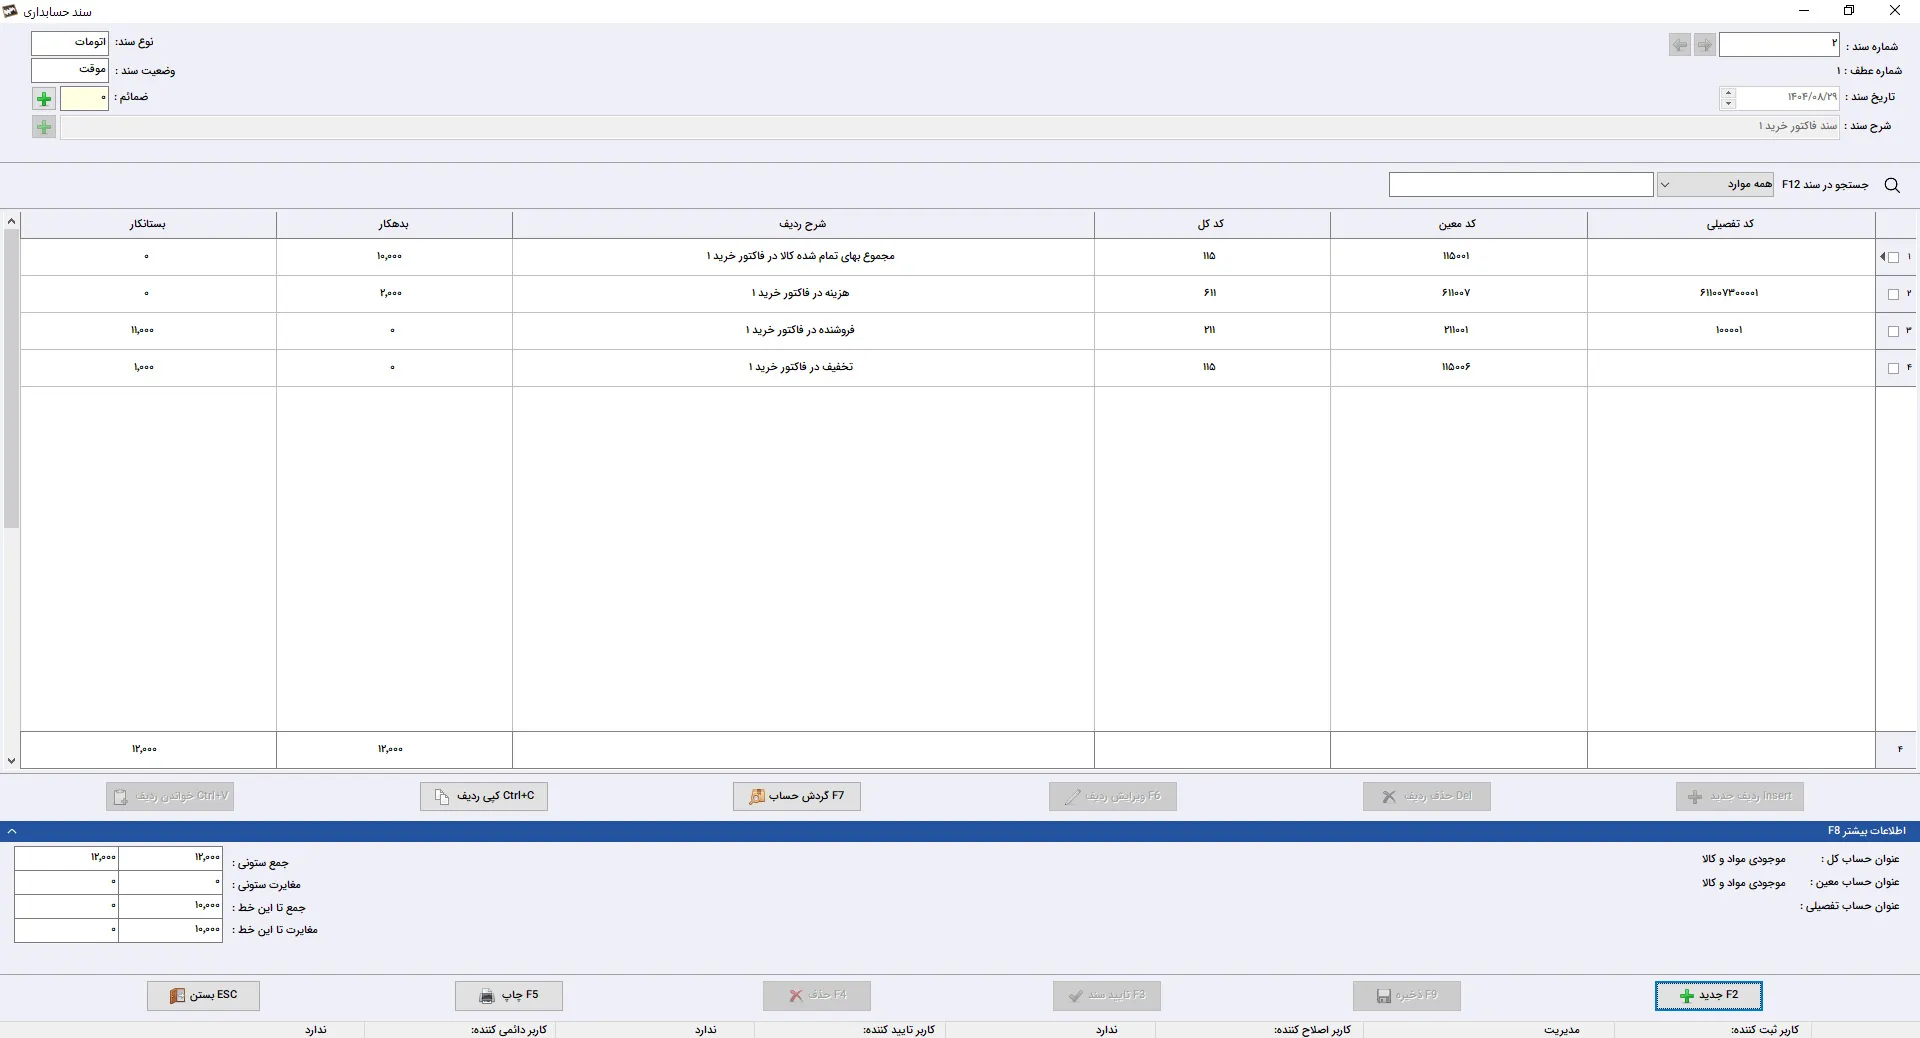This screenshot has height=1038, width=1920.
Task: Check the checkbox of row 2
Action: click(x=1893, y=294)
